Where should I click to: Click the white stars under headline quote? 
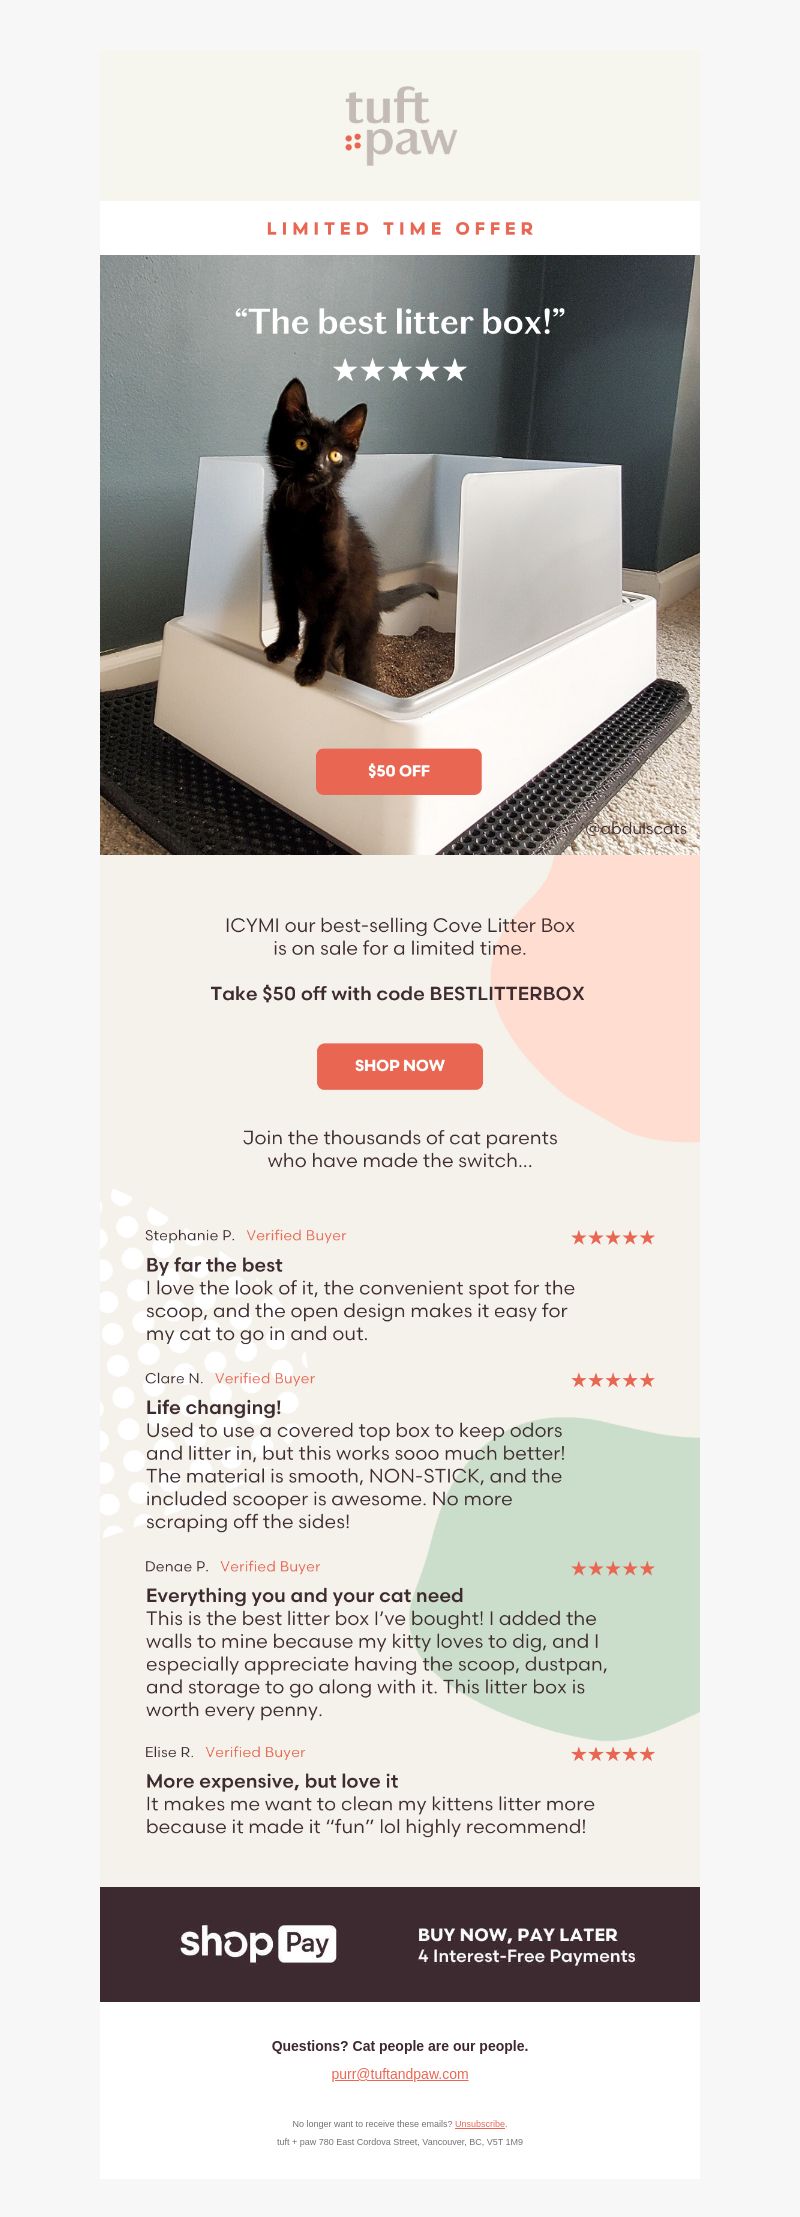(400, 371)
